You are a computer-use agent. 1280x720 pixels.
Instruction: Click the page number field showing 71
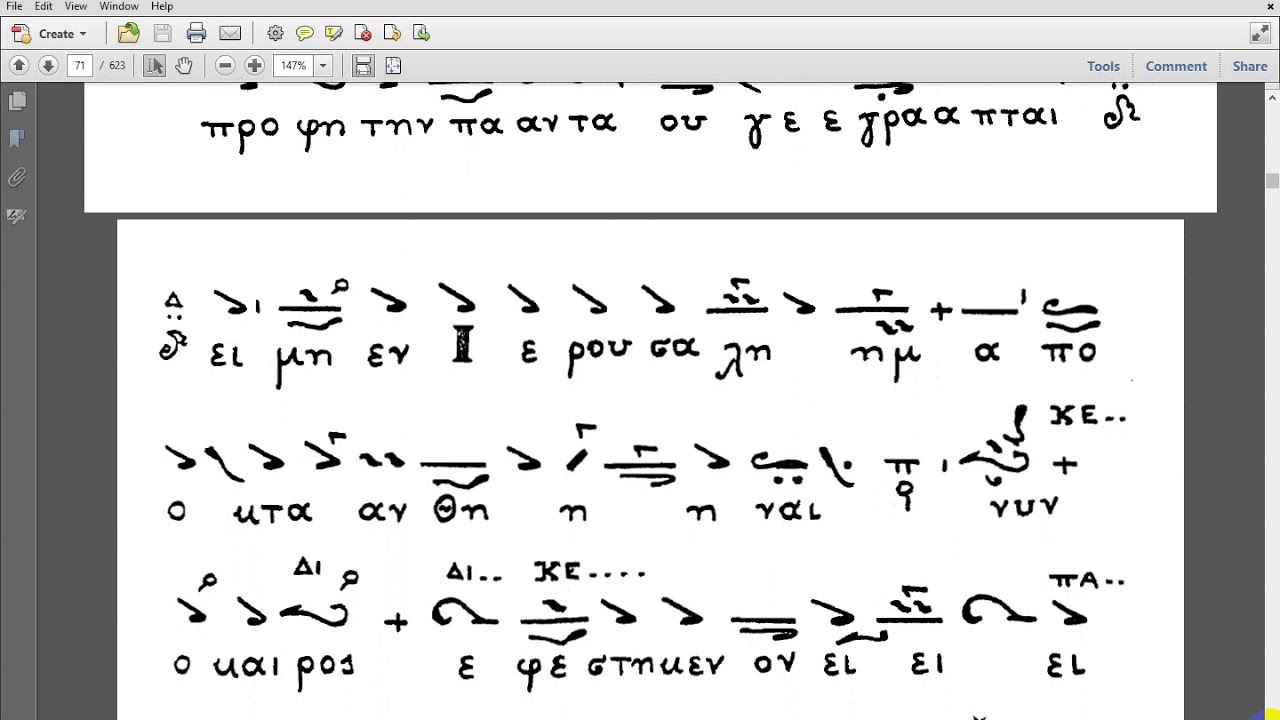80,66
